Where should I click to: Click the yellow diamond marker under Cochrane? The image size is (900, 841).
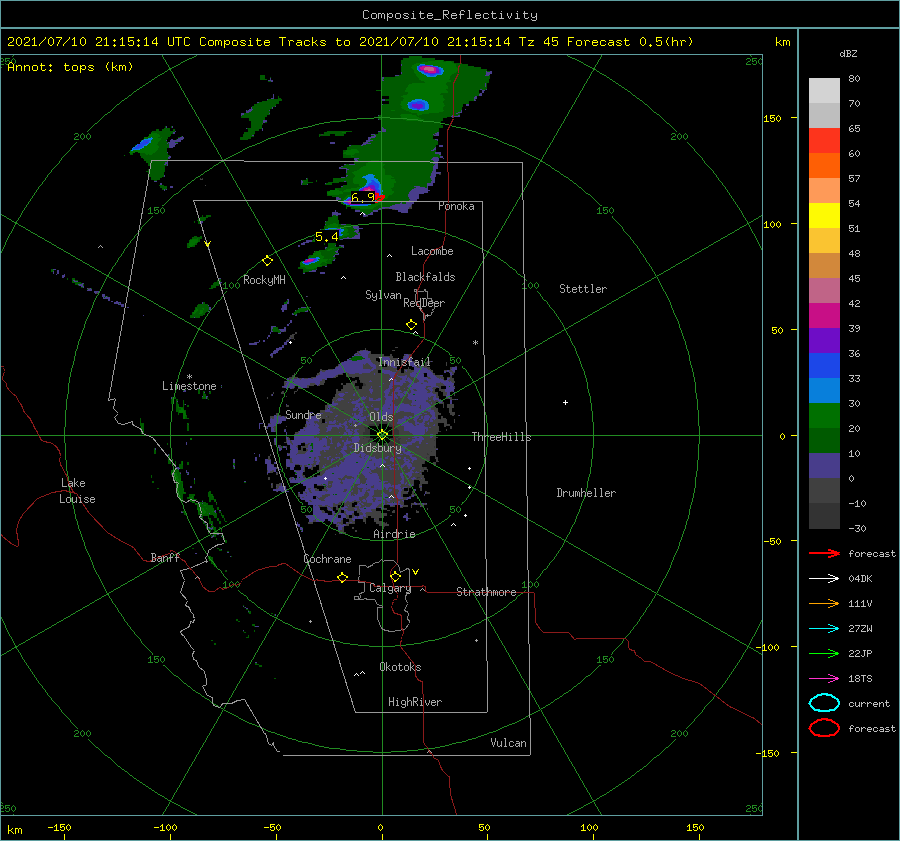342,578
